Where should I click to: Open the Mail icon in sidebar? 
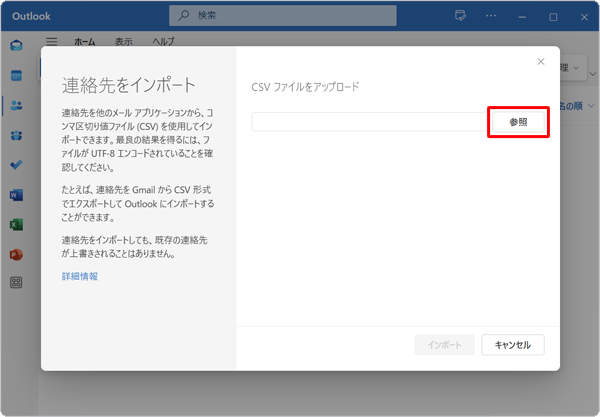(x=16, y=46)
